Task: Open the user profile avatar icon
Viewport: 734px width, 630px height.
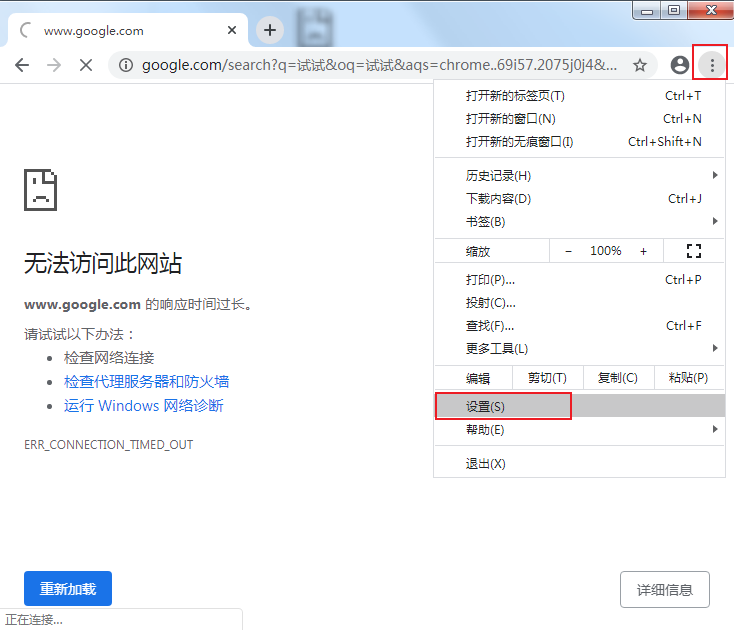Action: (680, 65)
